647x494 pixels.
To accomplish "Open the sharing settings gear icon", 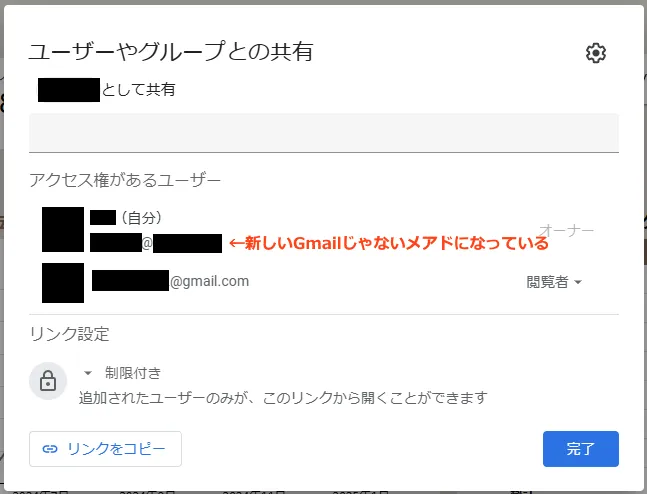I will tap(596, 54).
